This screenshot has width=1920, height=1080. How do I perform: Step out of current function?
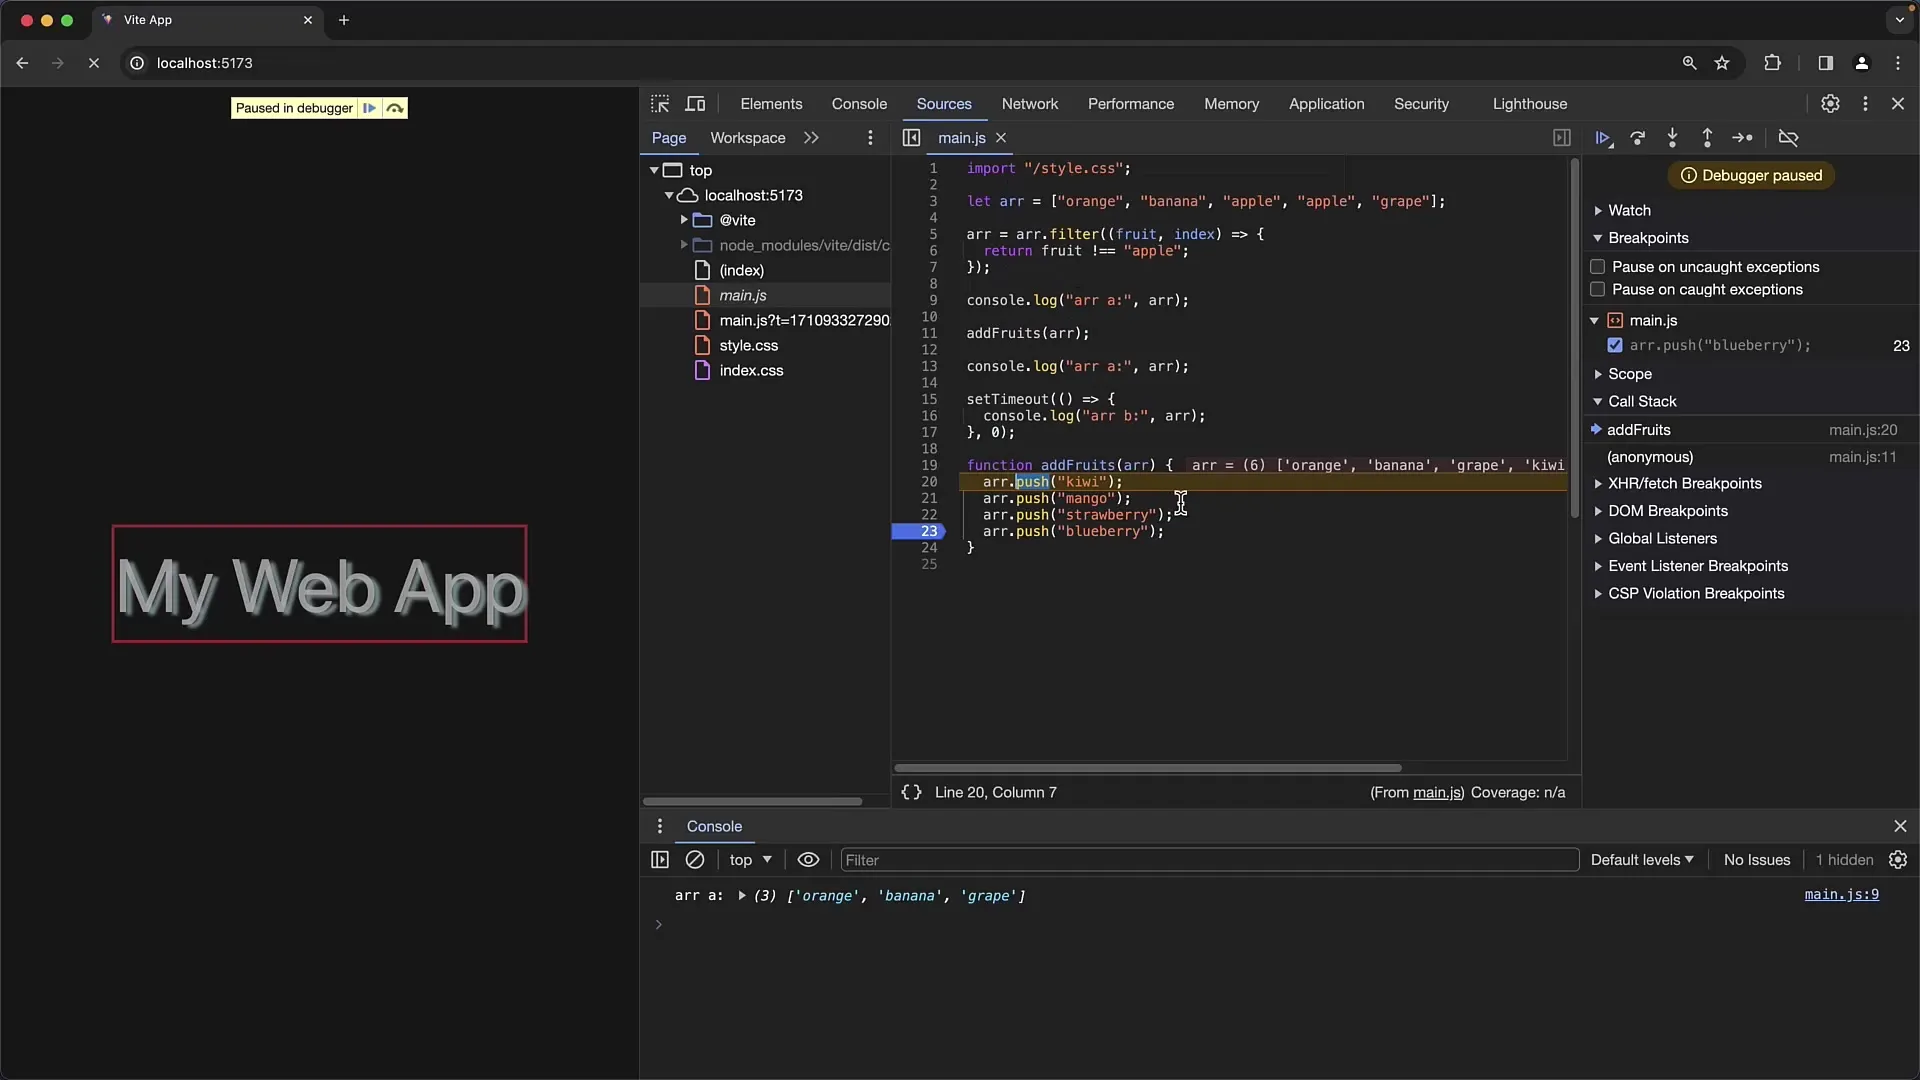click(x=1707, y=138)
